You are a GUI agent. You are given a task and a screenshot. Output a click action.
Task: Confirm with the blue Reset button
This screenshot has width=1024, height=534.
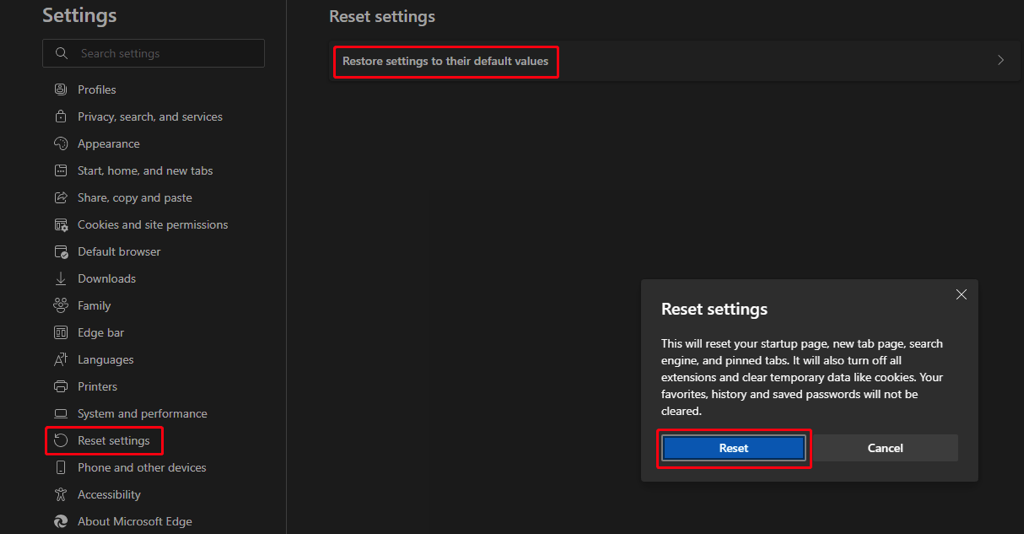point(733,448)
